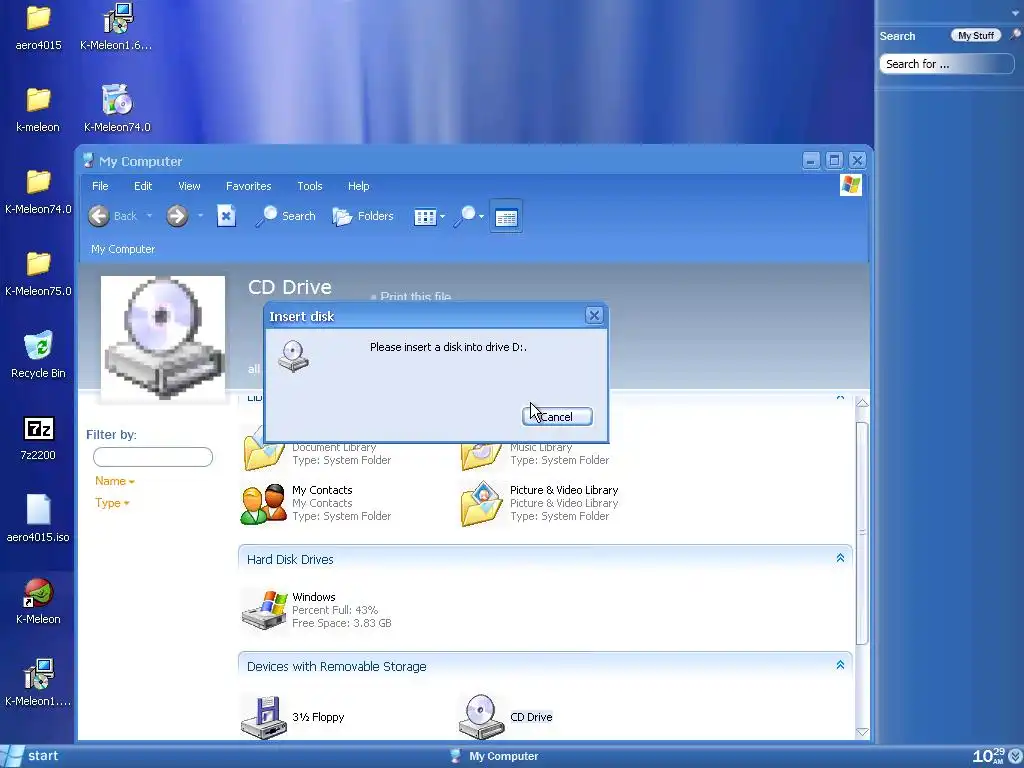
Task: Select the aero4015.iso file icon
Action: [39, 520]
